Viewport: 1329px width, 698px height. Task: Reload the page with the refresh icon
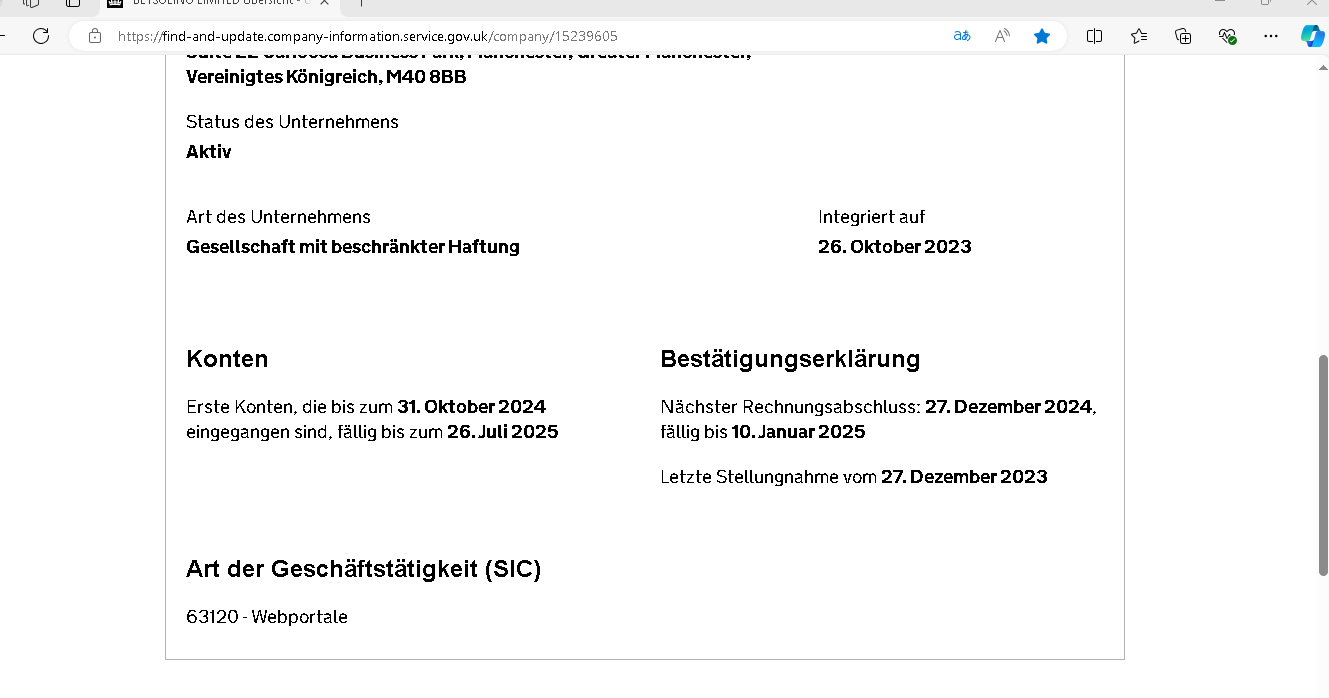click(41, 36)
